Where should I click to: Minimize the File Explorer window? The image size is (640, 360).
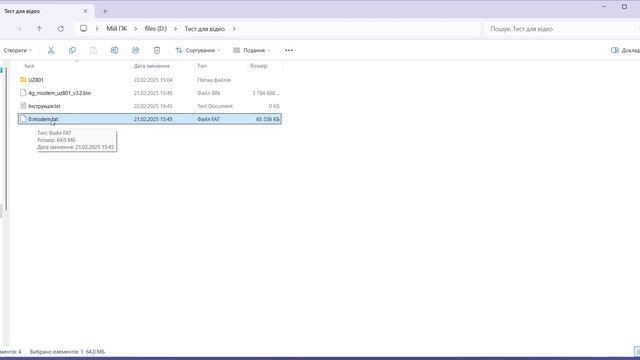point(604,7)
